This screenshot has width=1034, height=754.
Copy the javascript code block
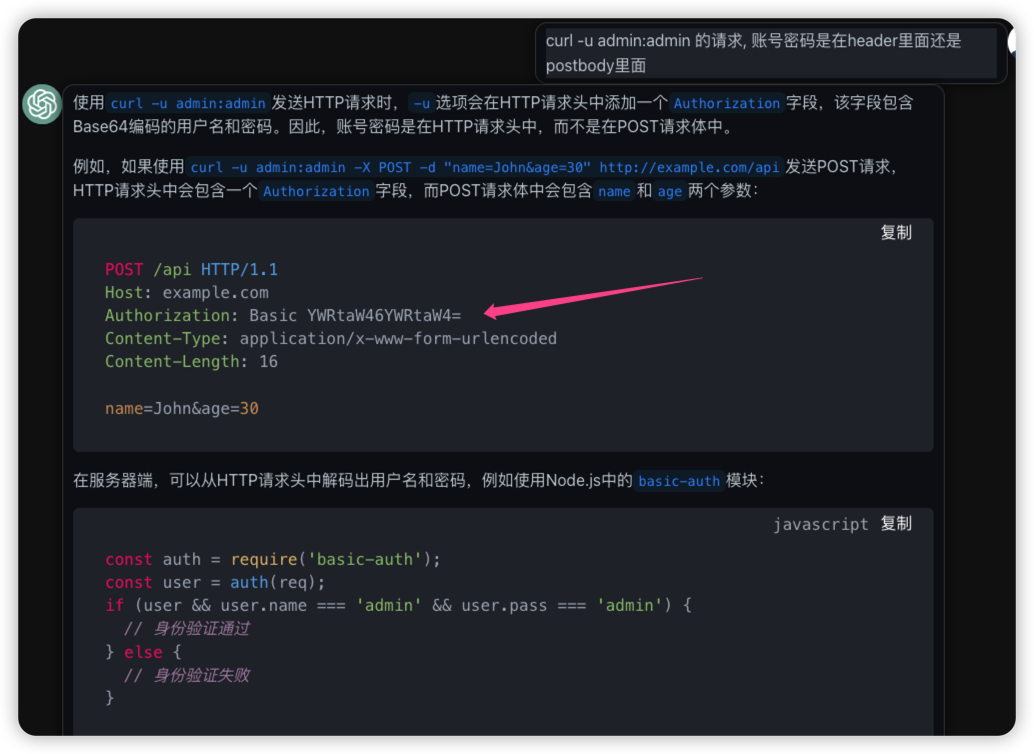pyautogui.click(x=895, y=524)
